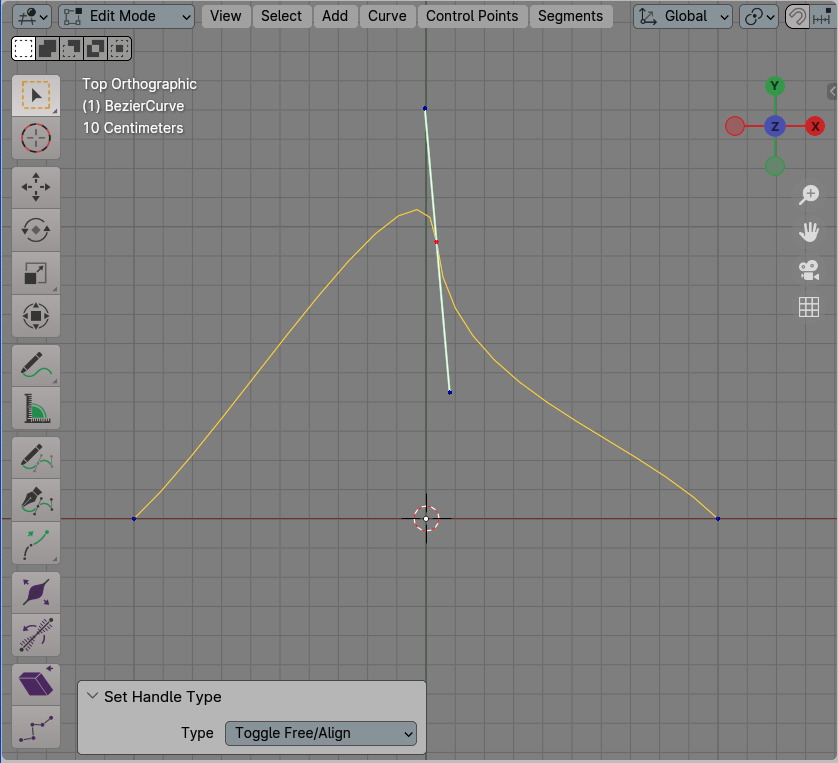Expand the sidebar arrow at right edge

click(x=832, y=91)
